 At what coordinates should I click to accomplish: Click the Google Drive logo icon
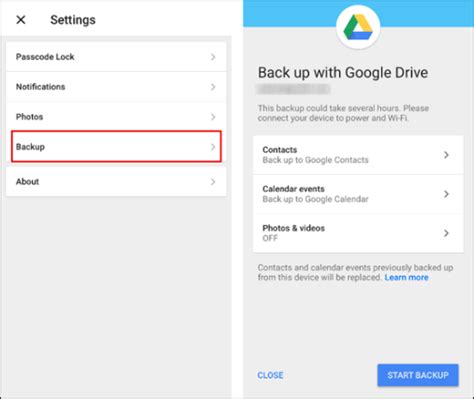pyautogui.click(x=358, y=27)
